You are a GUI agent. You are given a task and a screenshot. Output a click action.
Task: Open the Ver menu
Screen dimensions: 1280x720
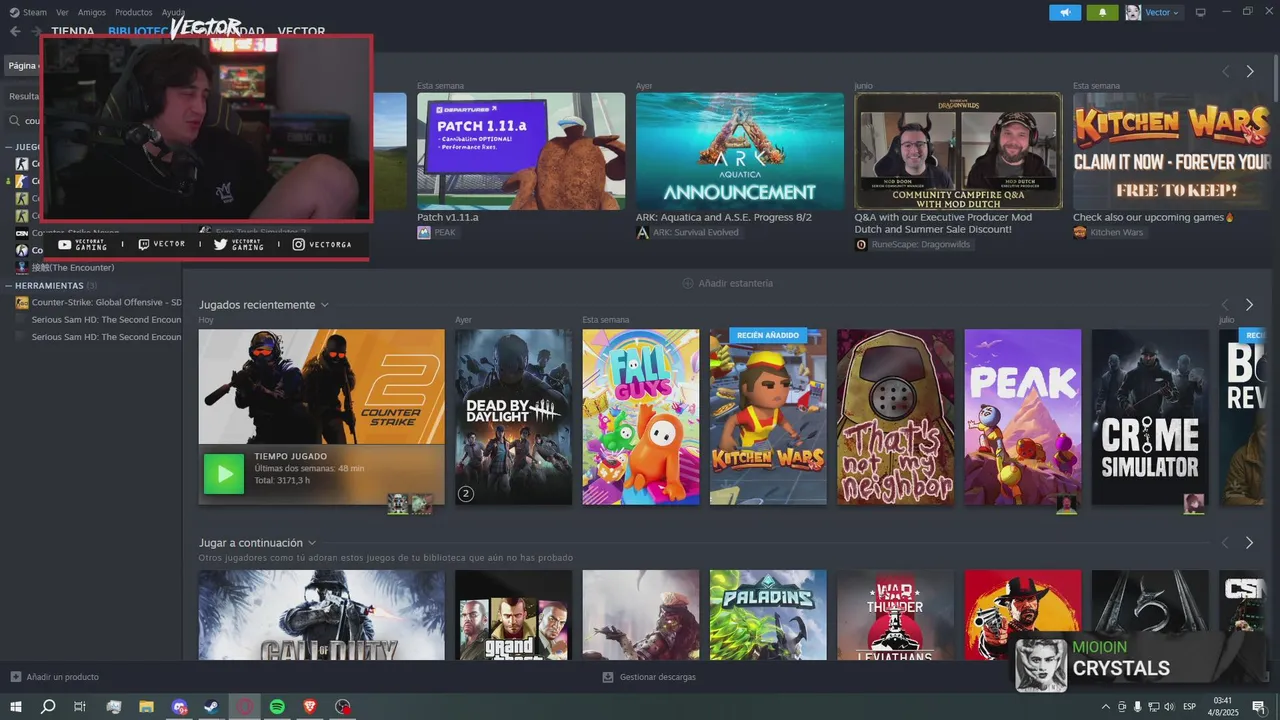[63, 12]
